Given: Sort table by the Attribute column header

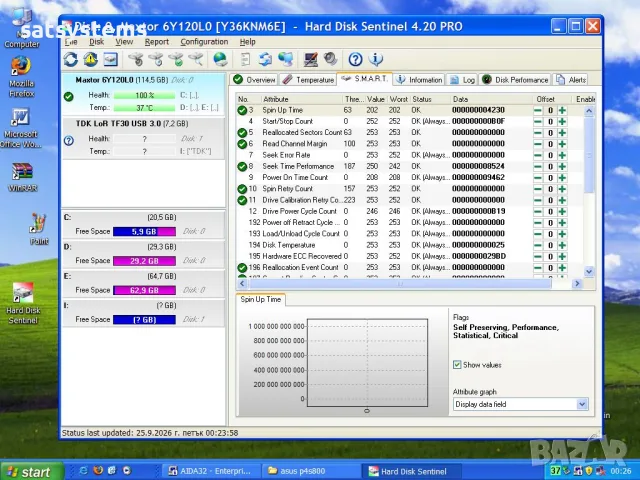Looking at the screenshot, I should pyautogui.click(x=301, y=99).
